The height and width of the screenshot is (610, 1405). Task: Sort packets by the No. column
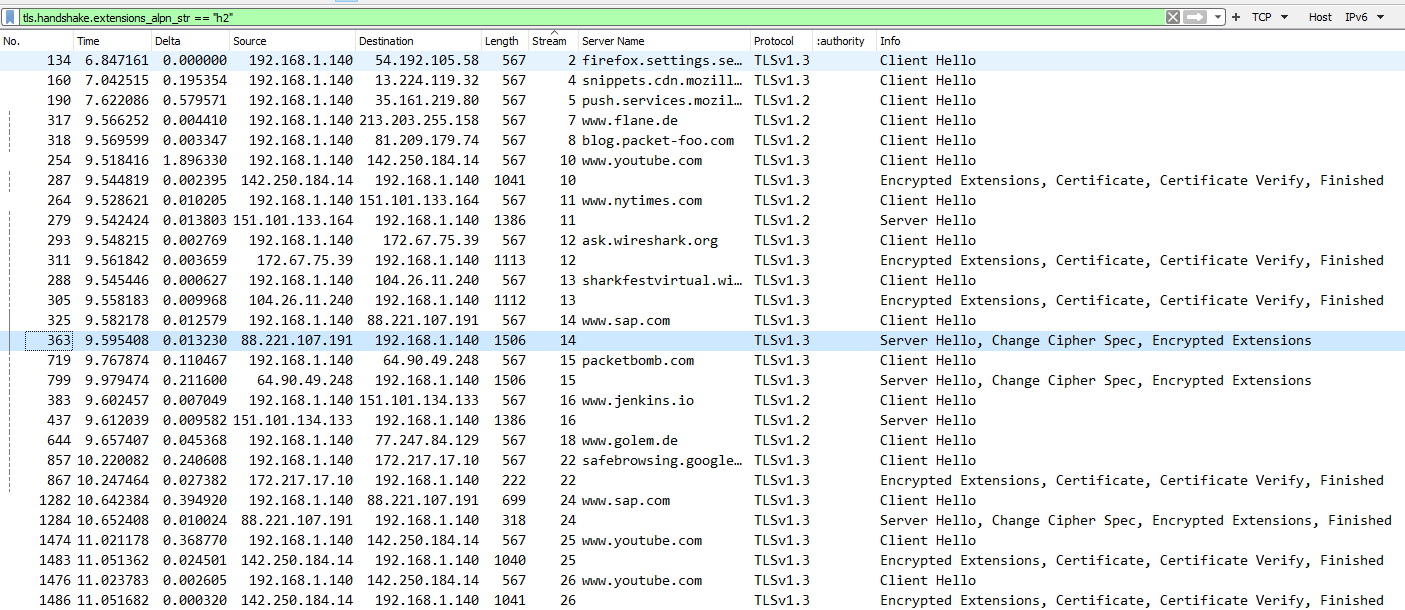[37, 41]
